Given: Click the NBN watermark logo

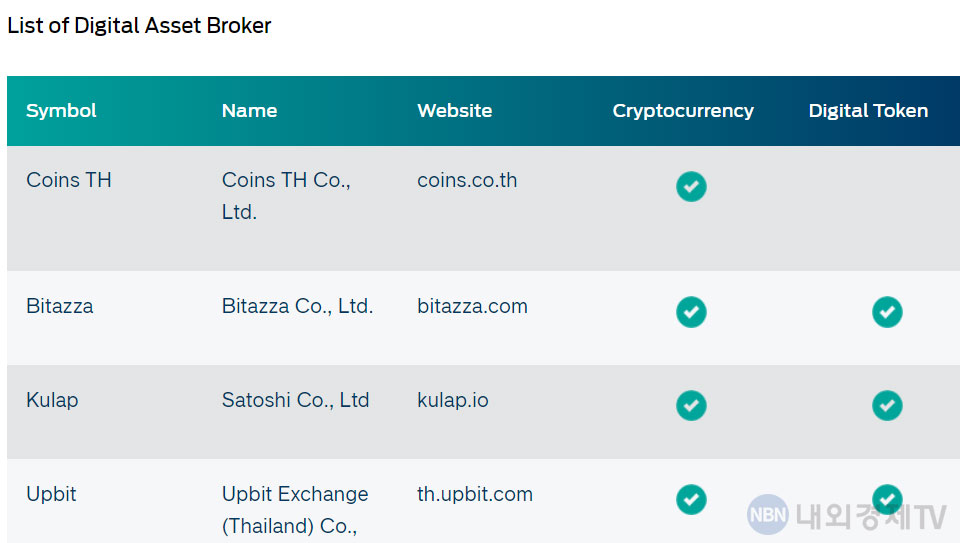Looking at the screenshot, I should coord(767,515).
